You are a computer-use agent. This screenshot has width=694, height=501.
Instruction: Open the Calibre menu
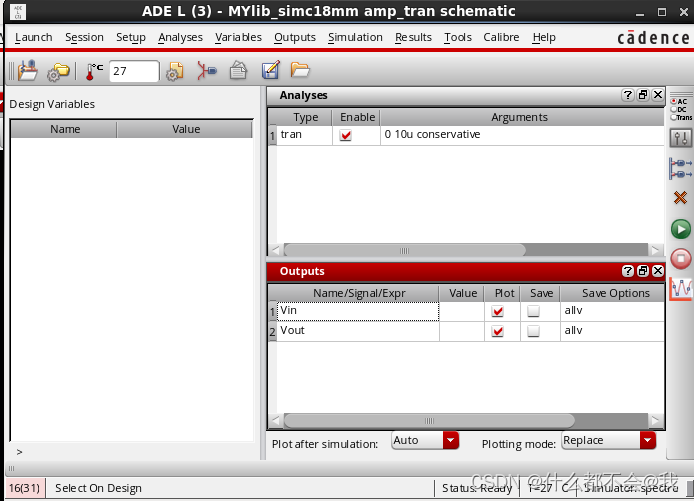click(x=501, y=37)
